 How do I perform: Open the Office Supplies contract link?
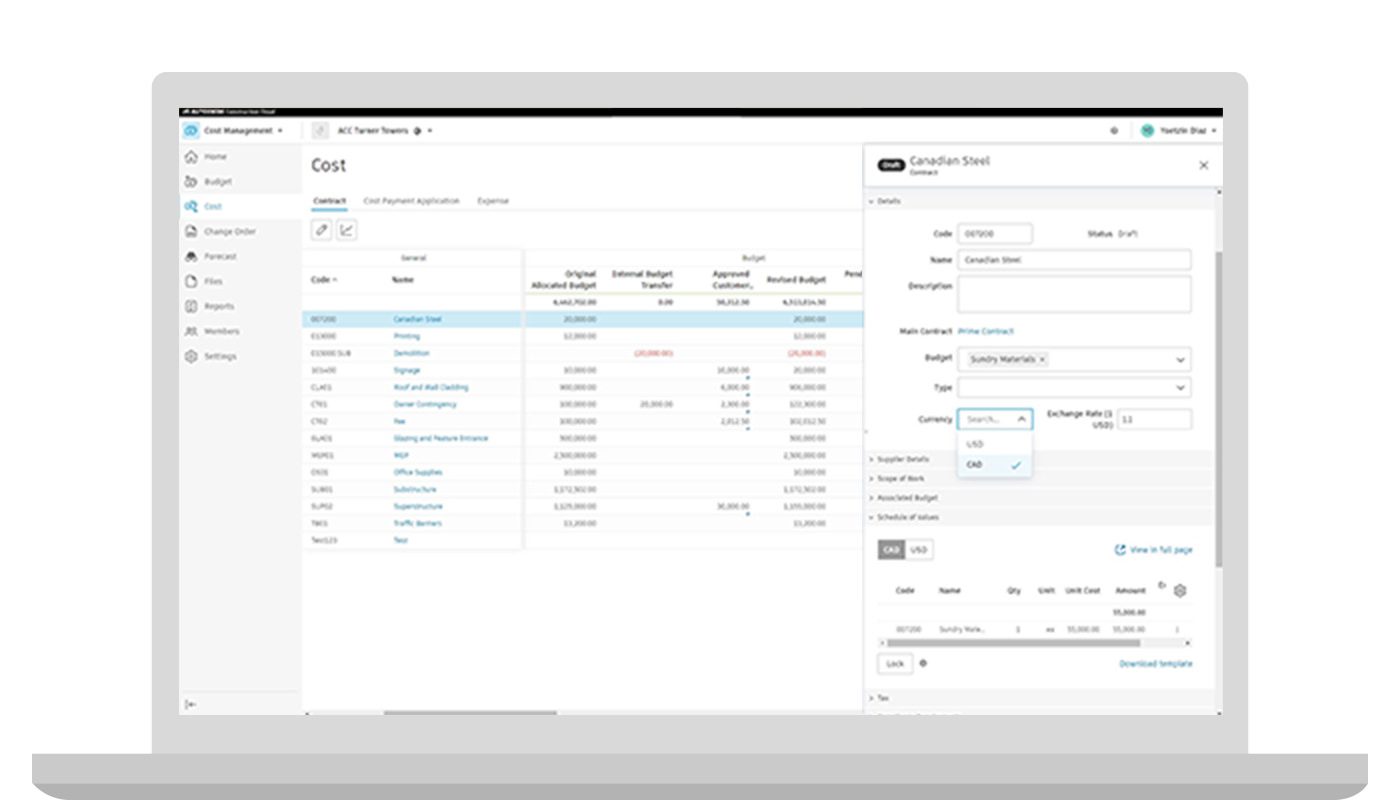418,472
